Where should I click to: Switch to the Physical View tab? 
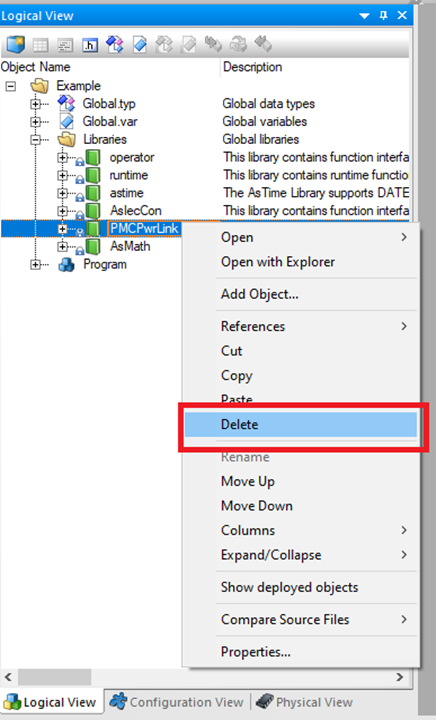(x=305, y=702)
